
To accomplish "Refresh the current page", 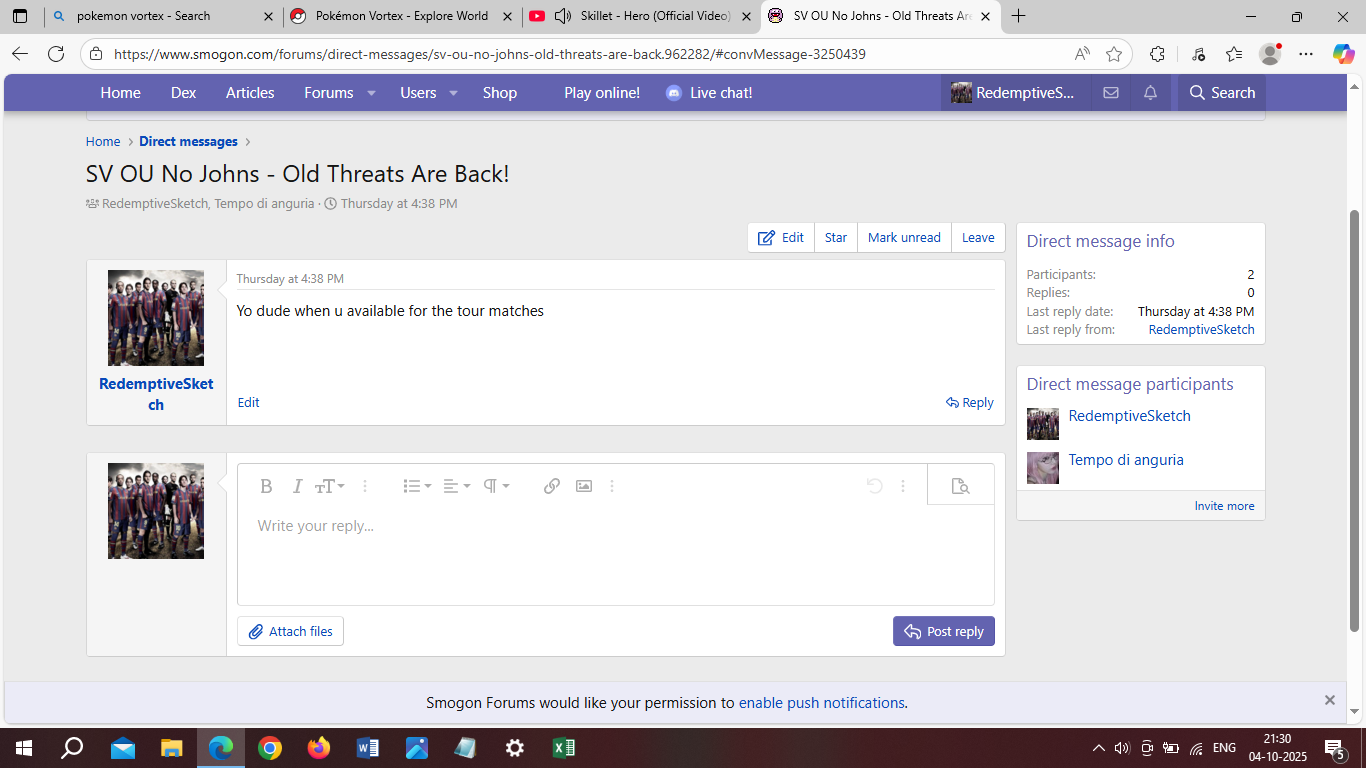I will coord(56,54).
